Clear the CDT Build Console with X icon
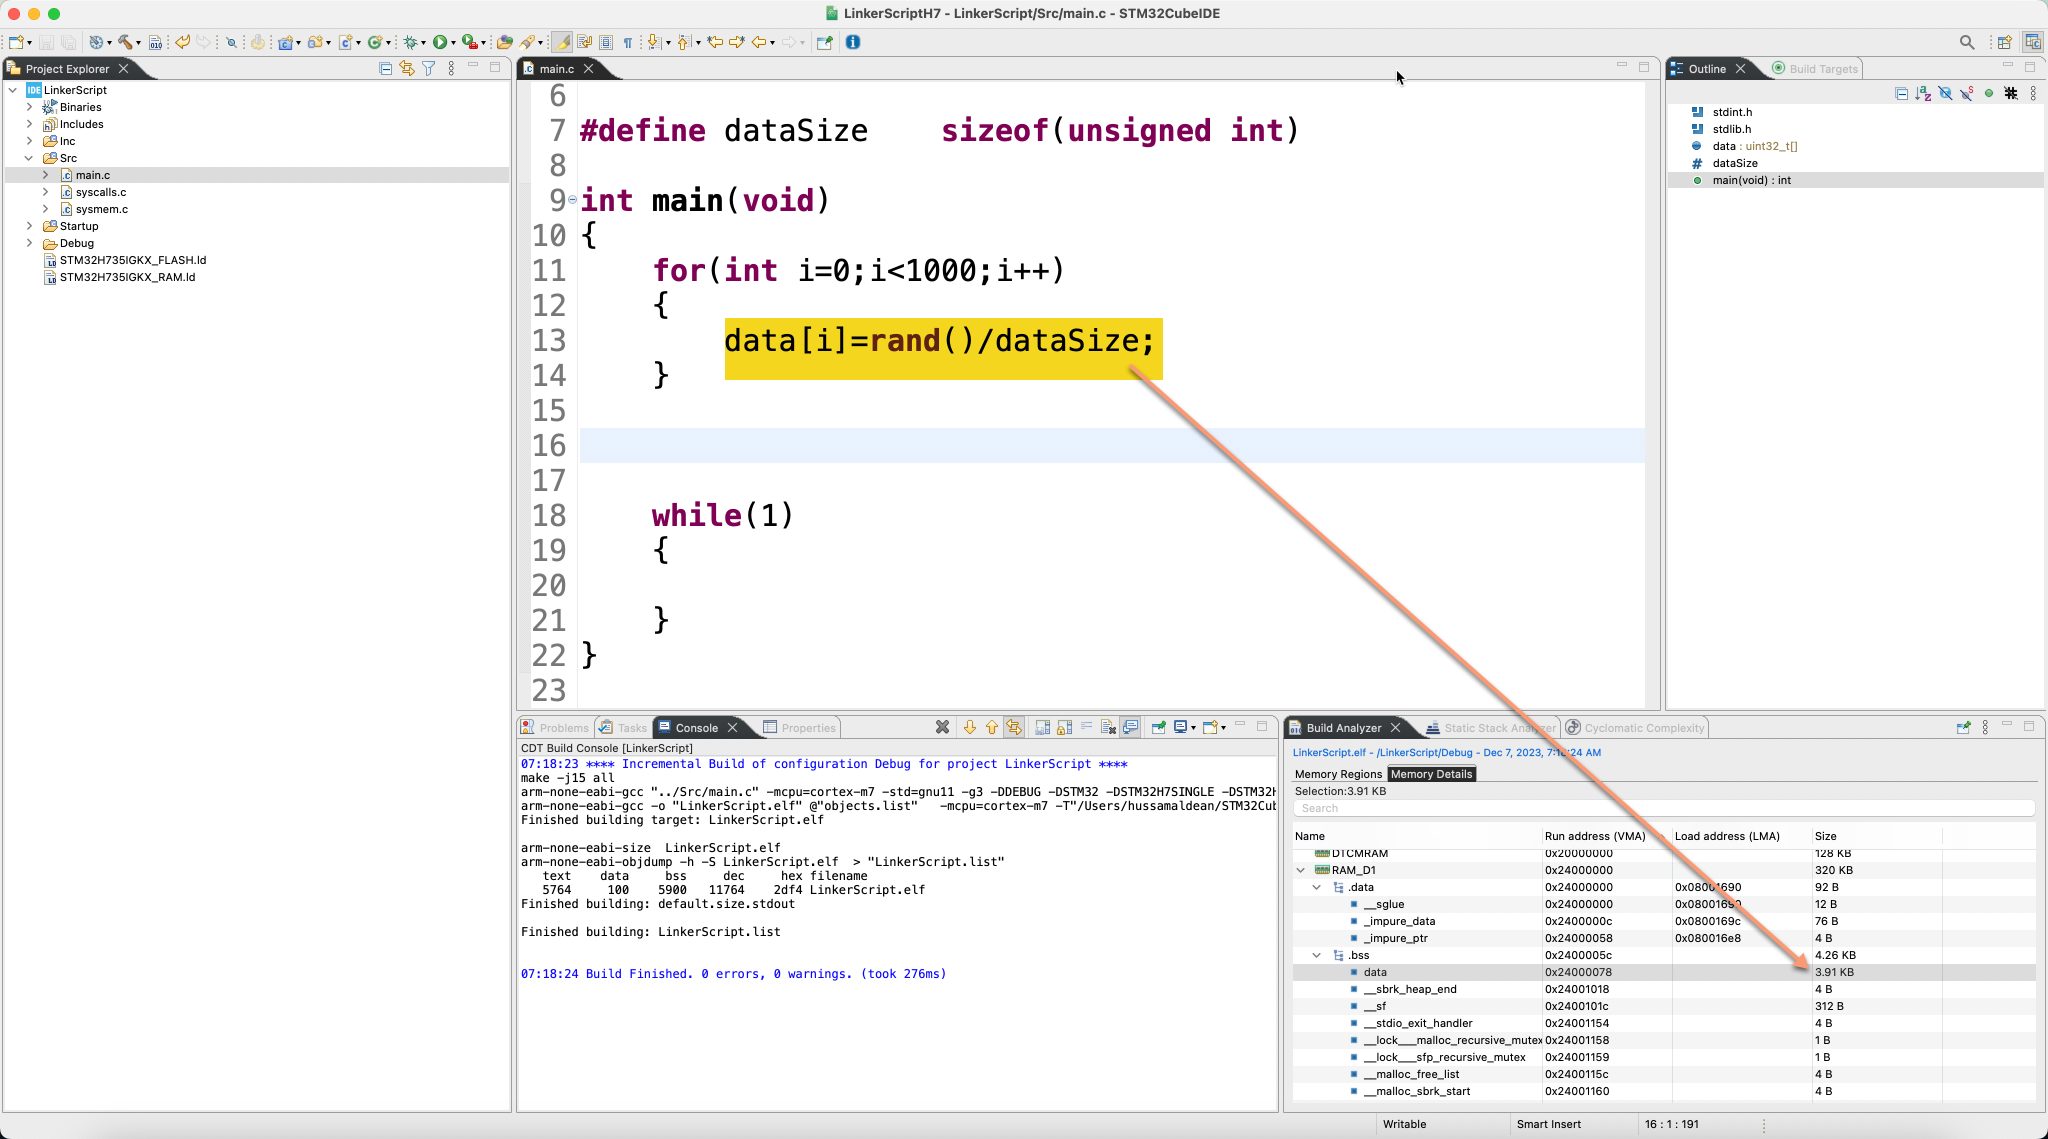Image resolution: width=2048 pixels, height=1139 pixels. 942,728
